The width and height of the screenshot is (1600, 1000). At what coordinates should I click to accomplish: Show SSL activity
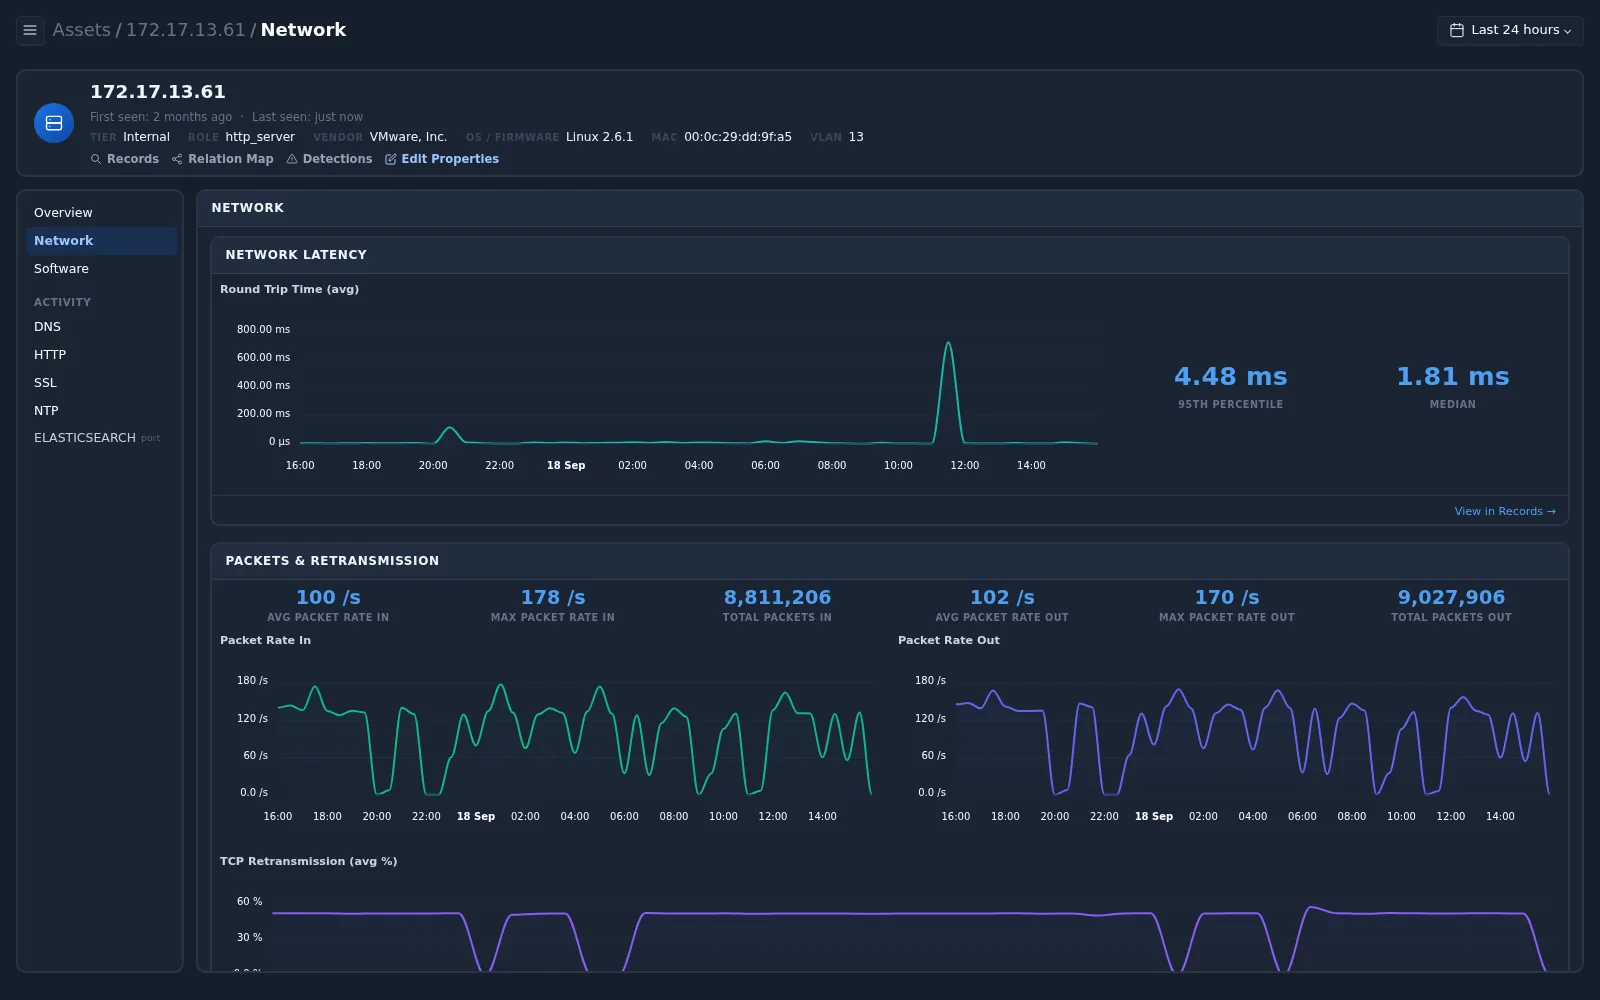102,383
